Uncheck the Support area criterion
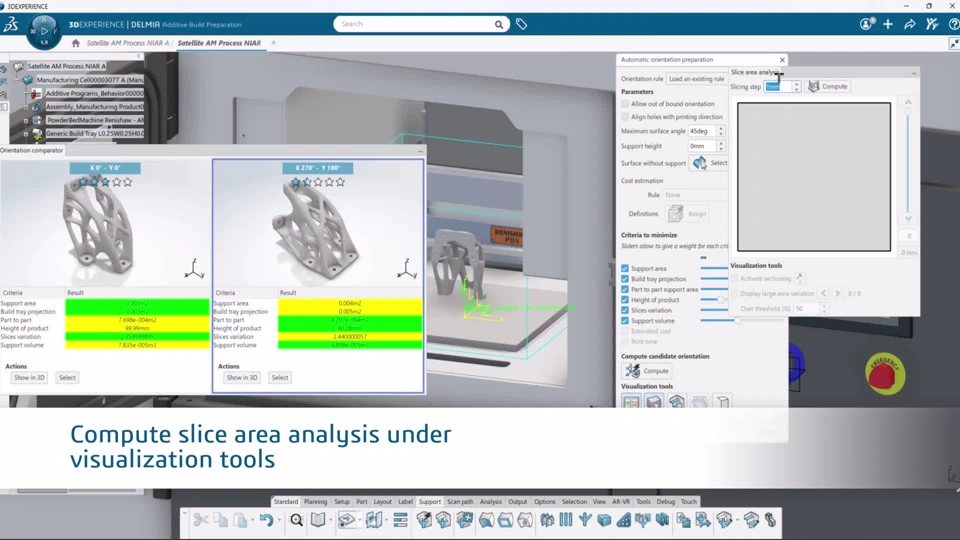This screenshot has height=540, width=960. click(x=625, y=268)
